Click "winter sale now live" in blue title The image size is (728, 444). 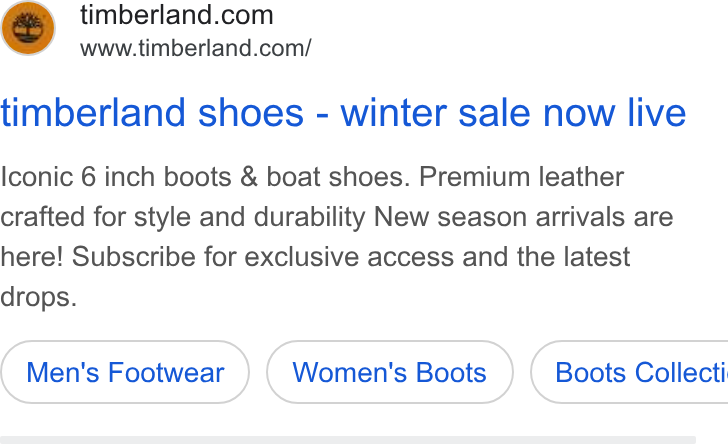tap(513, 113)
